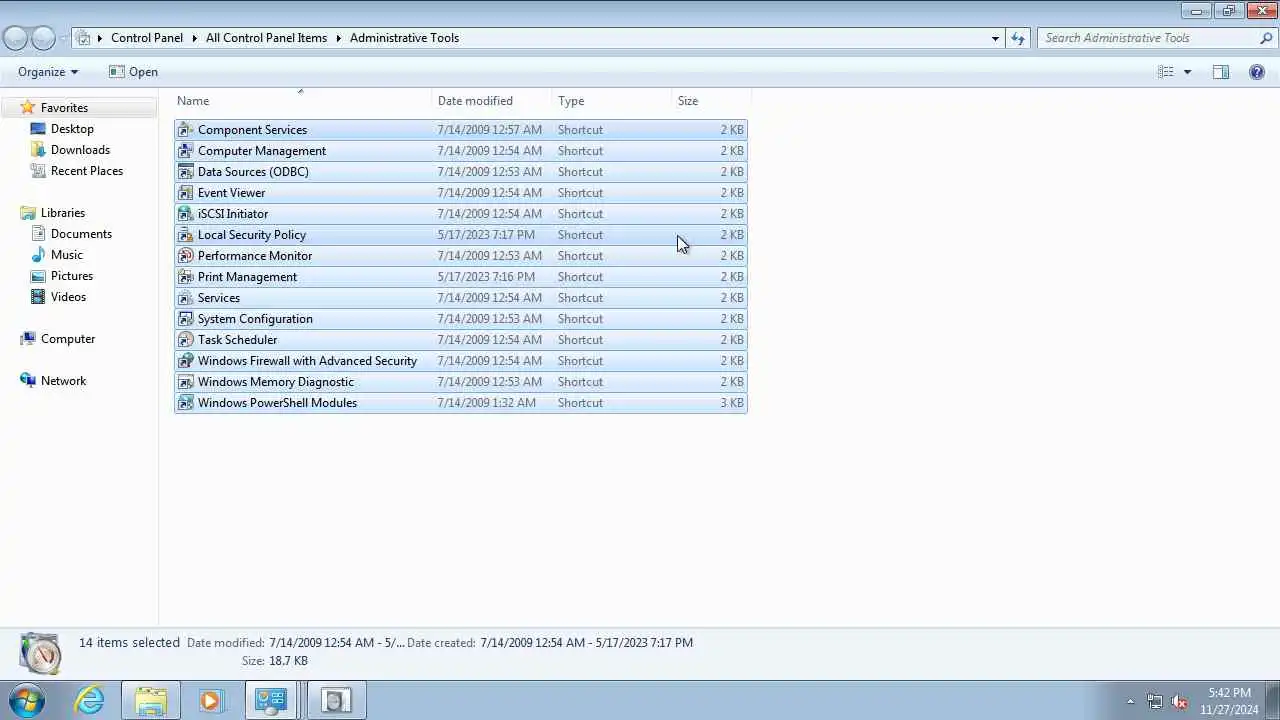This screenshot has height=720, width=1280.
Task: Open Computer in navigation pane
Action: (x=68, y=339)
